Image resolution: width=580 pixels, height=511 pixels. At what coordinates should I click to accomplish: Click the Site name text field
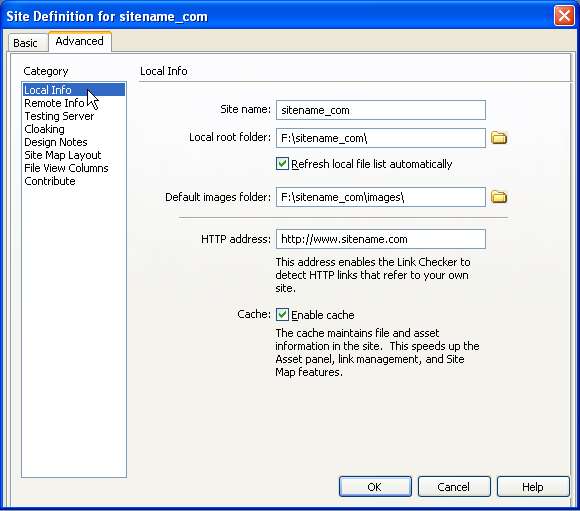pyautogui.click(x=381, y=110)
